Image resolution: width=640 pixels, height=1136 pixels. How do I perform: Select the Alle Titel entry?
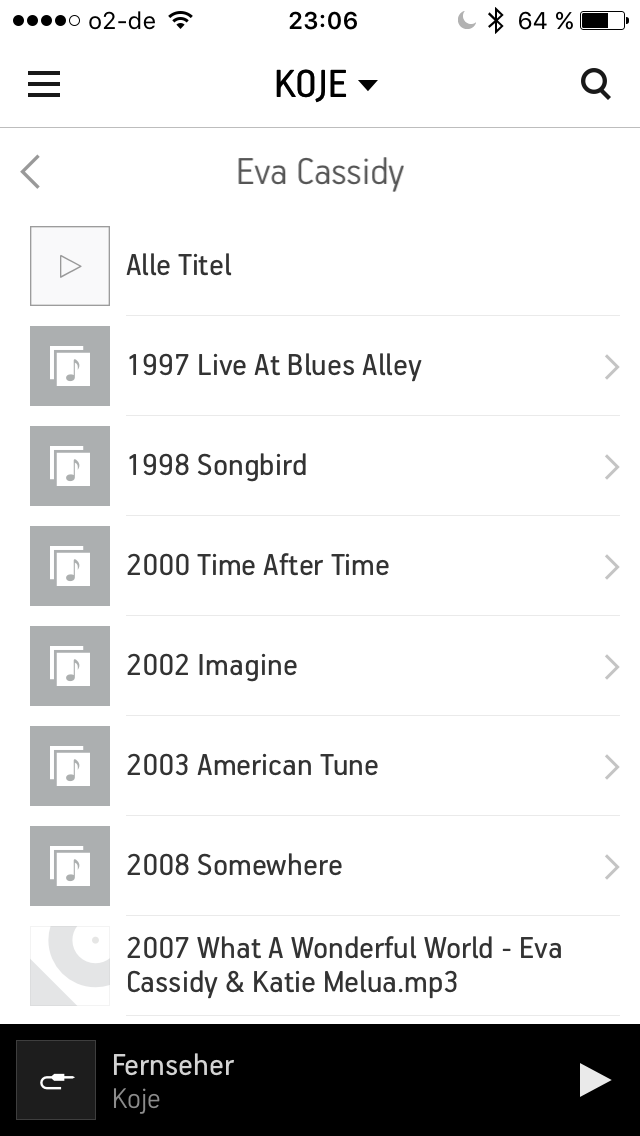179,266
